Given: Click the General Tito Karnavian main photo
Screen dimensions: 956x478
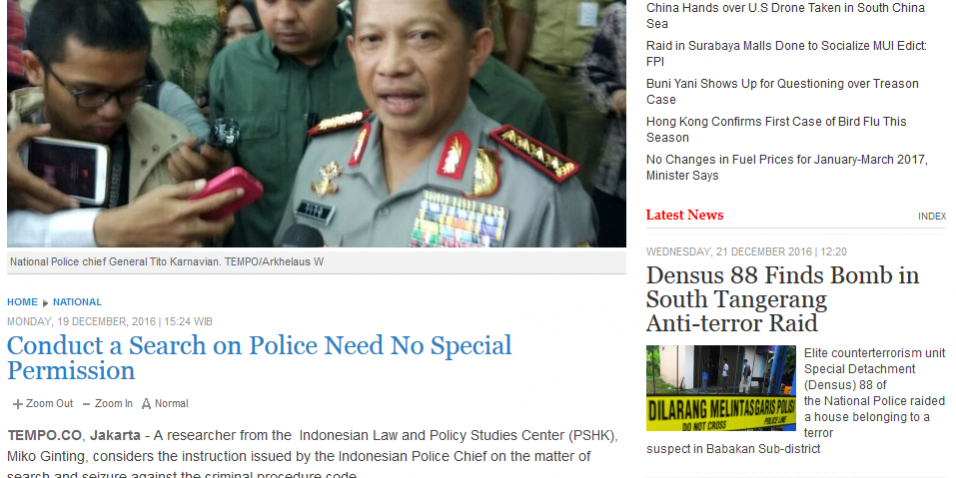Looking at the screenshot, I should point(316,123).
